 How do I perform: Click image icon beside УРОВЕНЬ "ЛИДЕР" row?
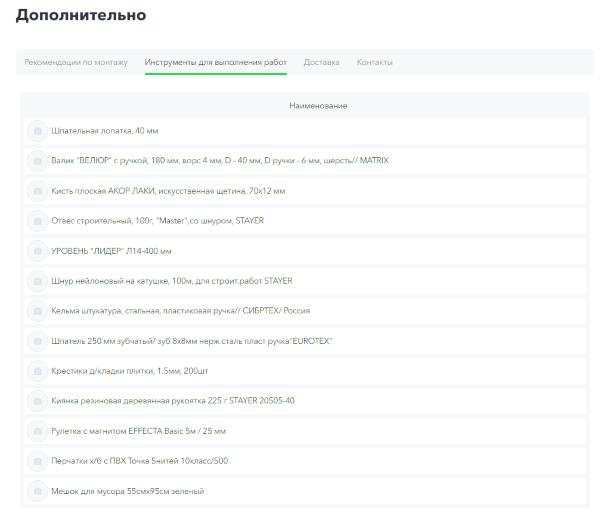[38, 251]
